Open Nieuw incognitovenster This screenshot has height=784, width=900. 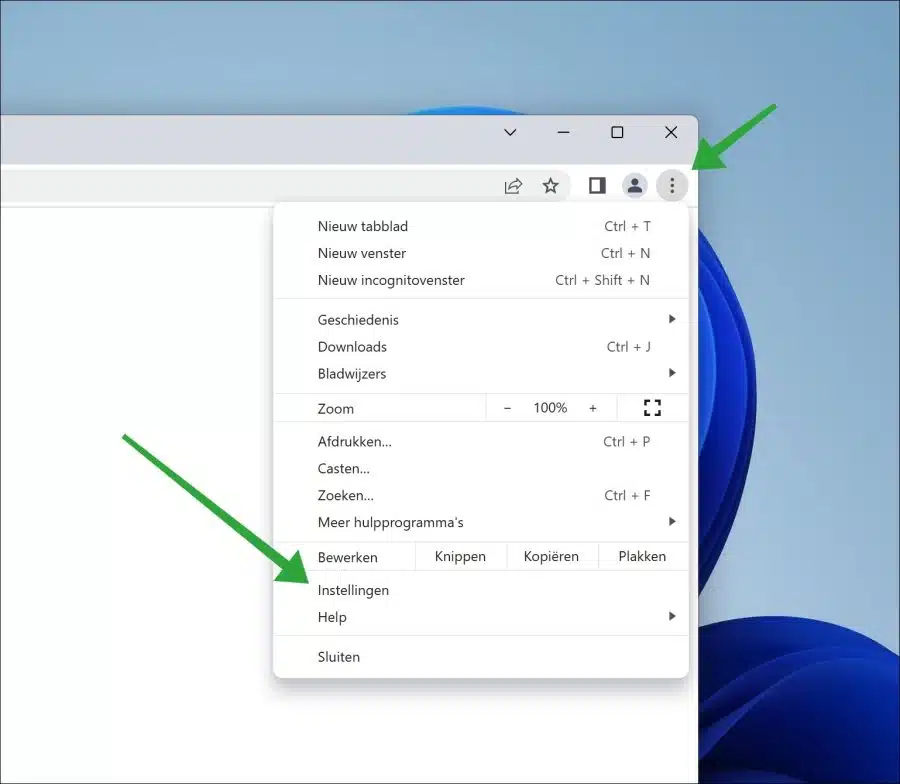coord(481,280)
